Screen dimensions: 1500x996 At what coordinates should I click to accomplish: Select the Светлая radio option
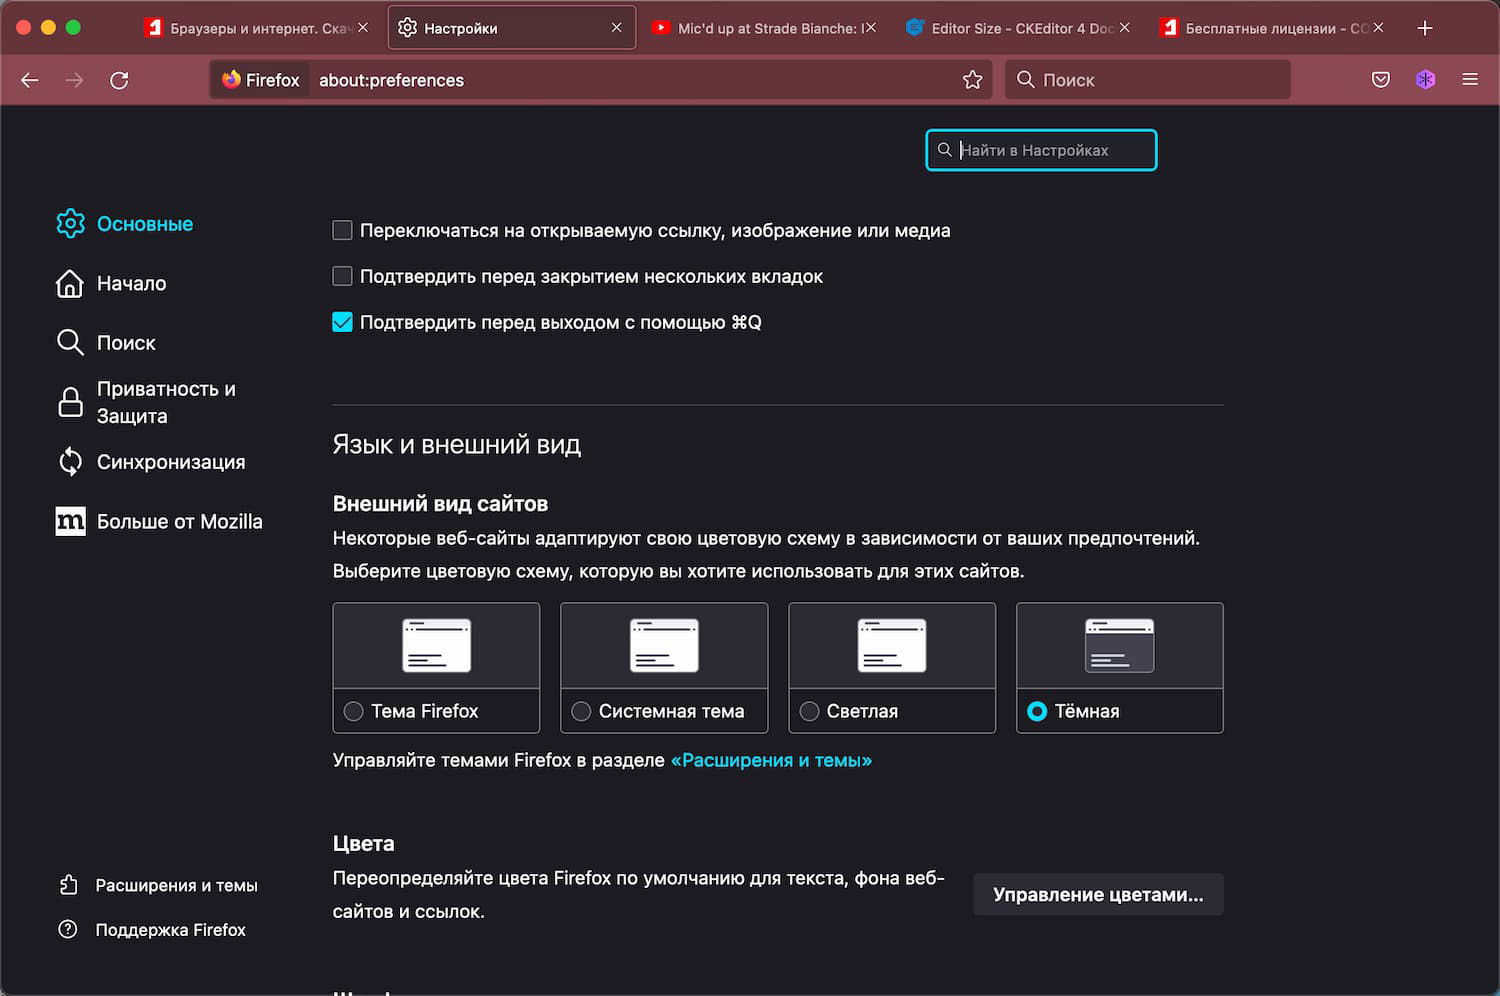tap(809, 711)
